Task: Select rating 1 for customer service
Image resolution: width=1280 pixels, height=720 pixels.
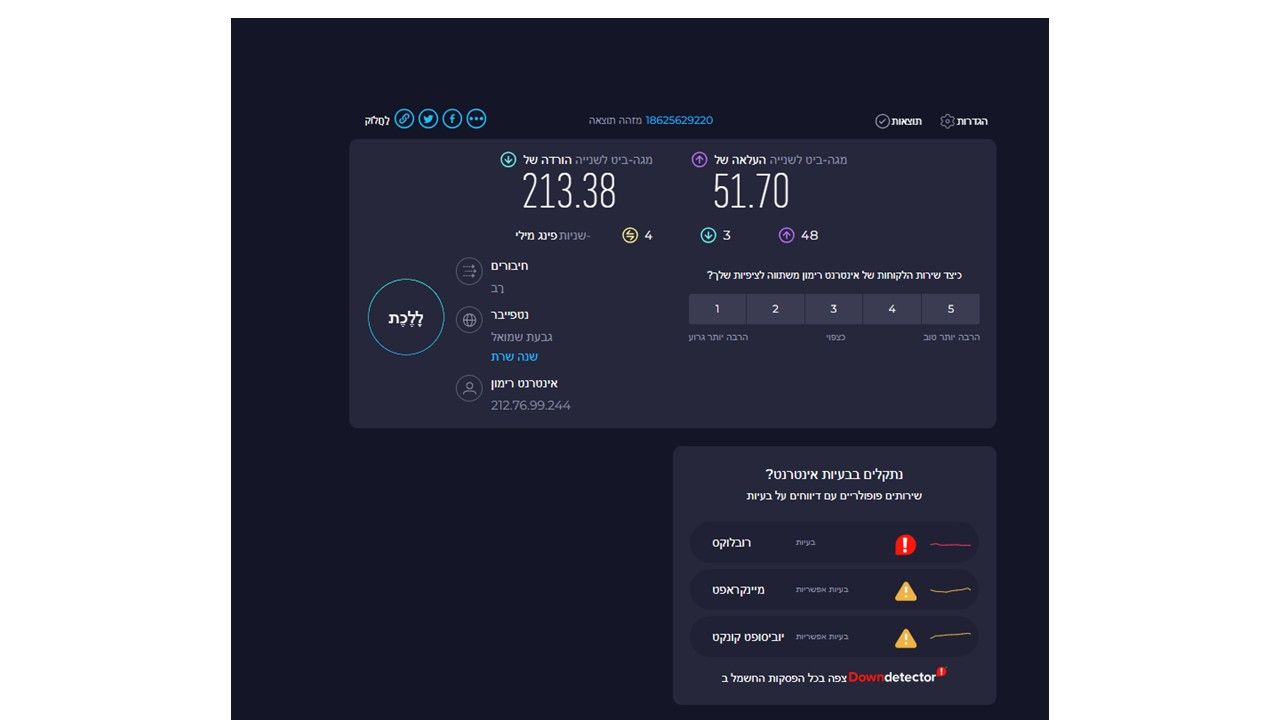Action: (x=717, y=309)
